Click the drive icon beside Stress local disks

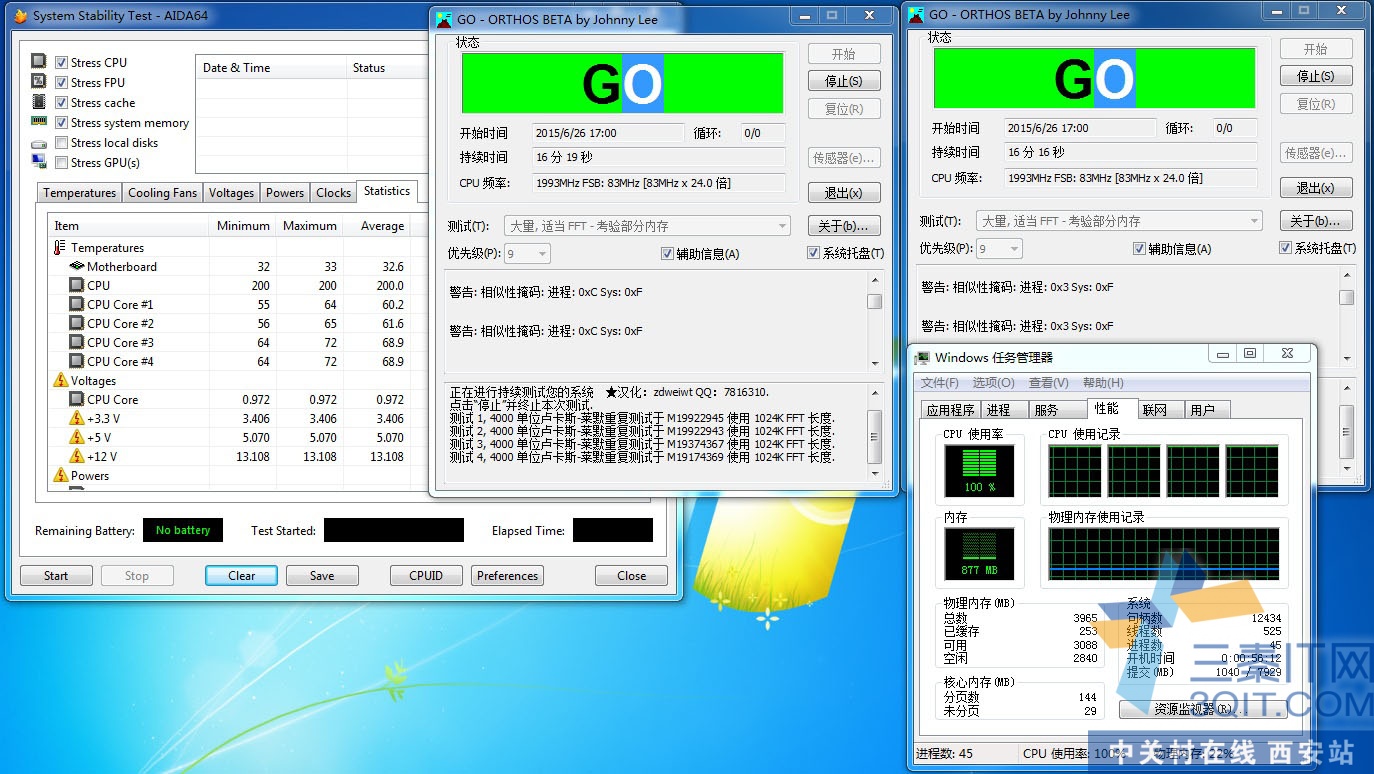[x=39, y=143]
